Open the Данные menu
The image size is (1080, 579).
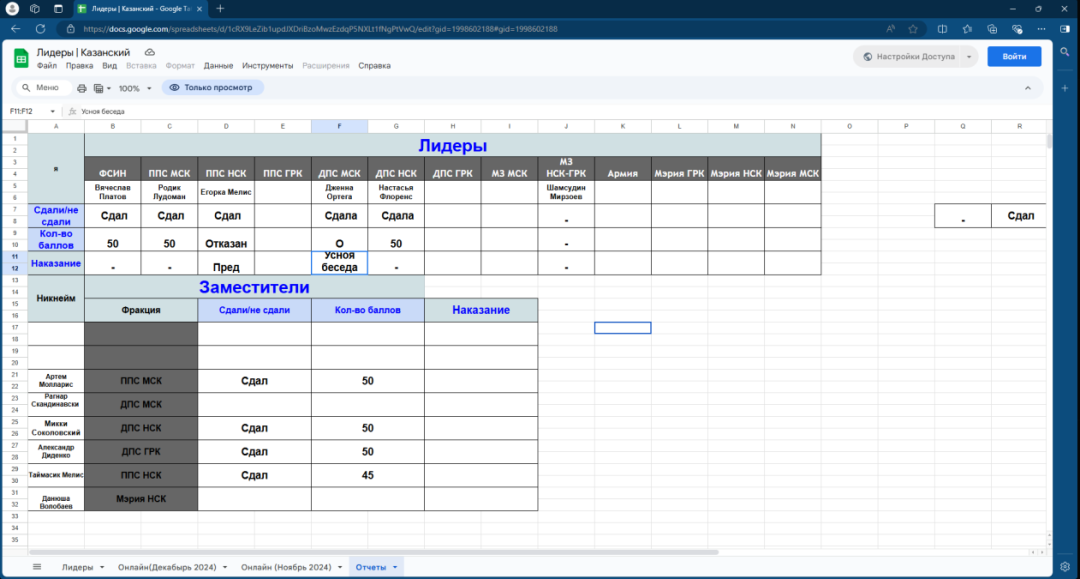218,66
